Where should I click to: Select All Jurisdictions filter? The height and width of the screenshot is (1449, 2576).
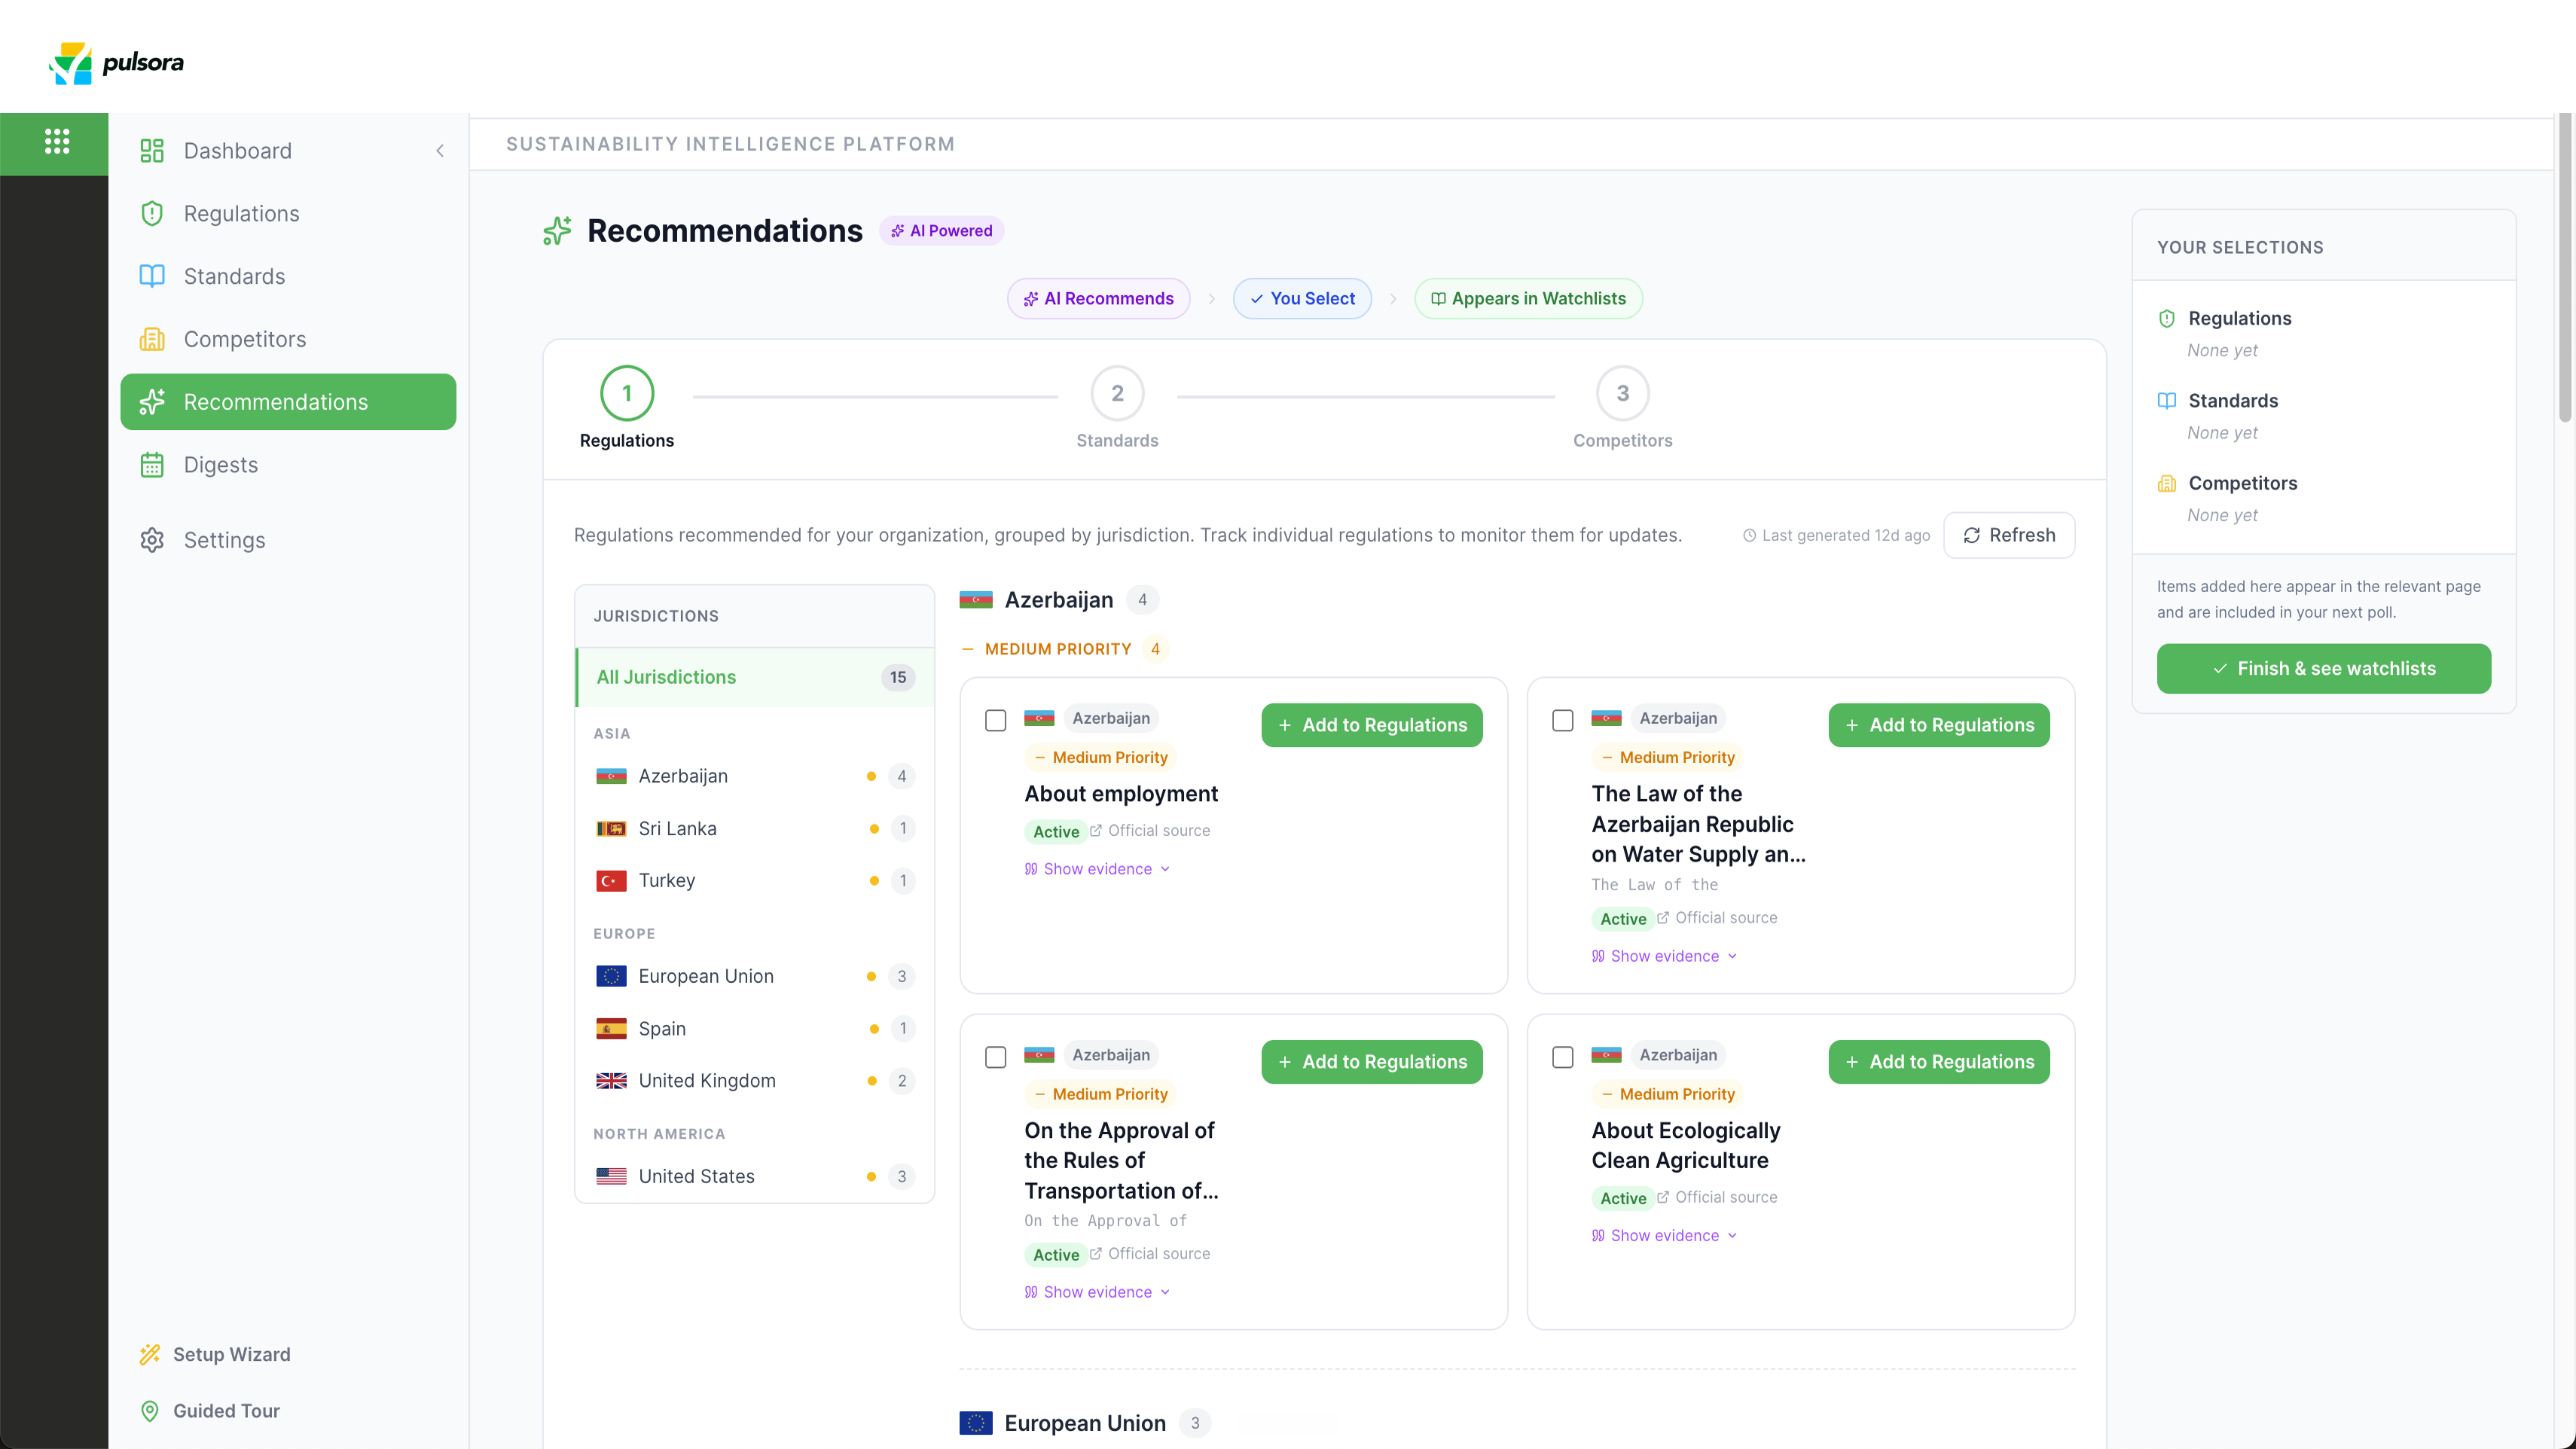point(755,677)
